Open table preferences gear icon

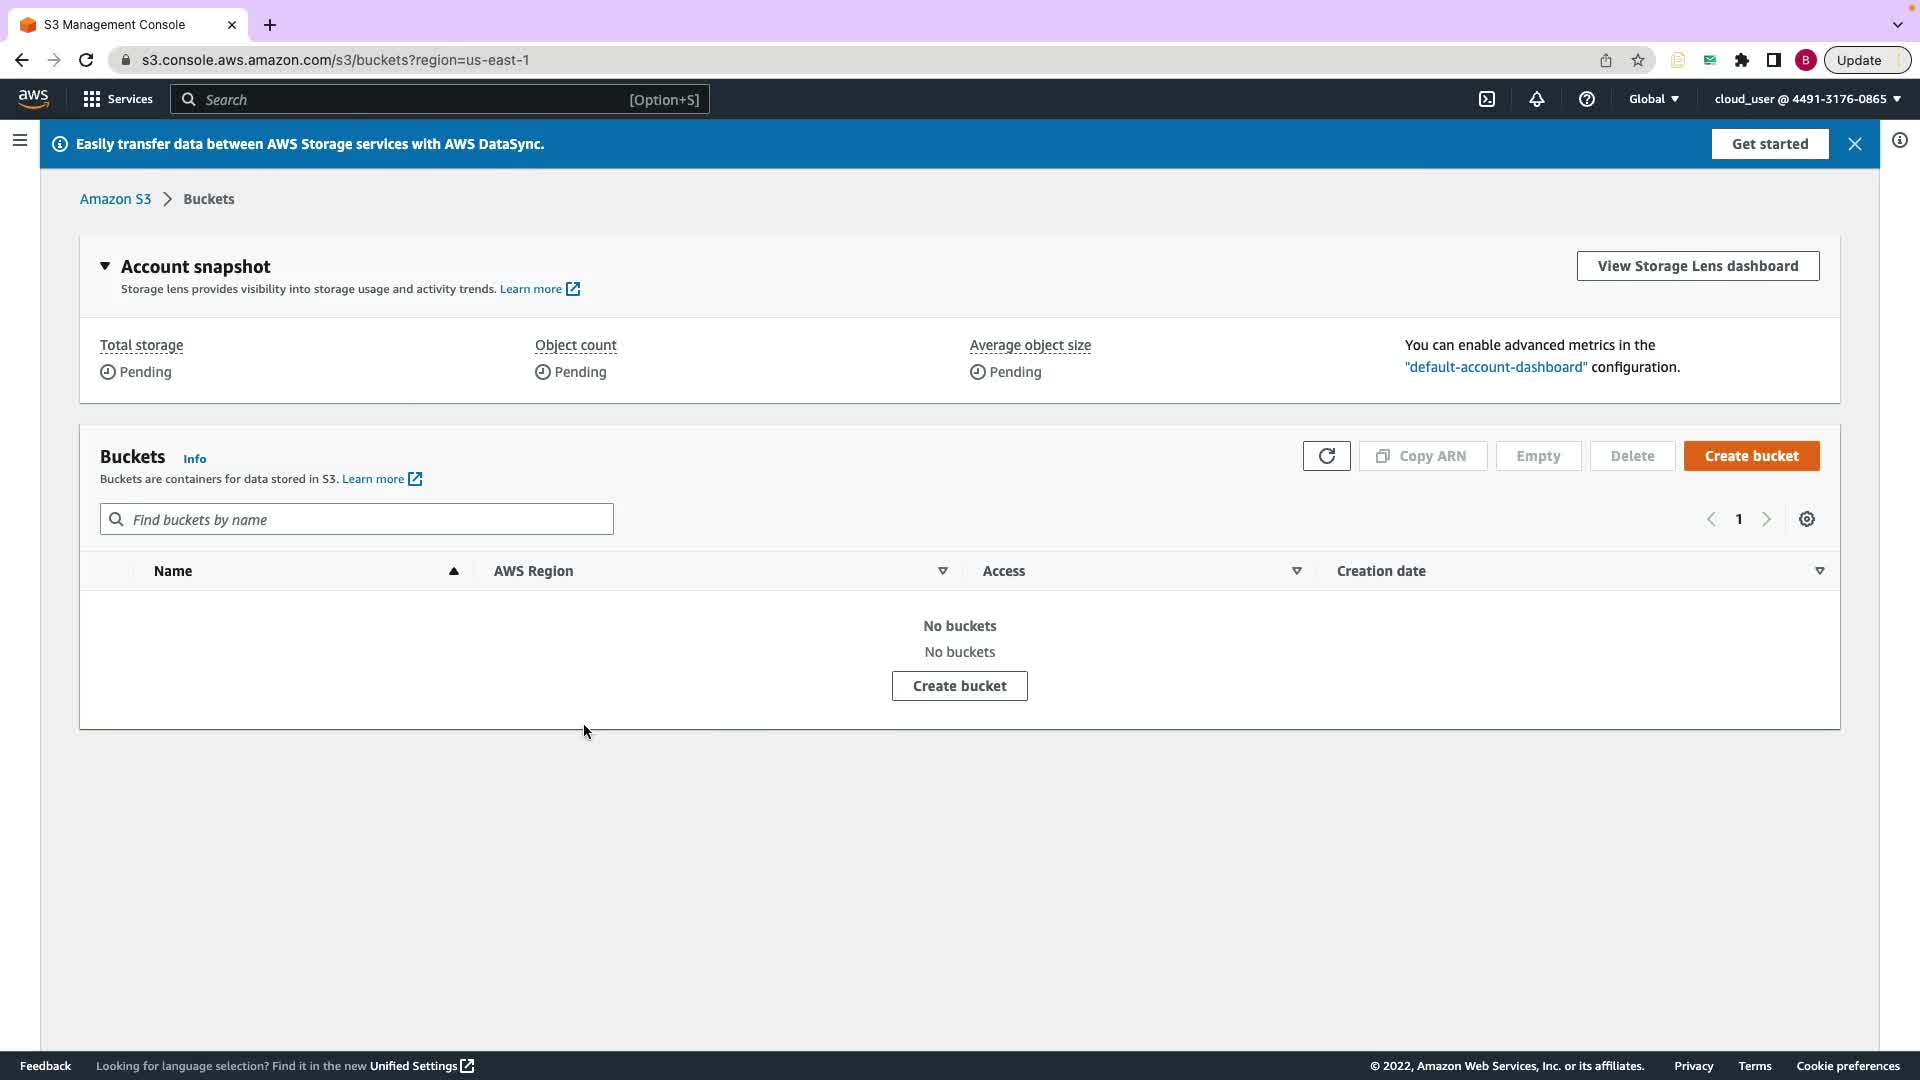coord(1807,519)
